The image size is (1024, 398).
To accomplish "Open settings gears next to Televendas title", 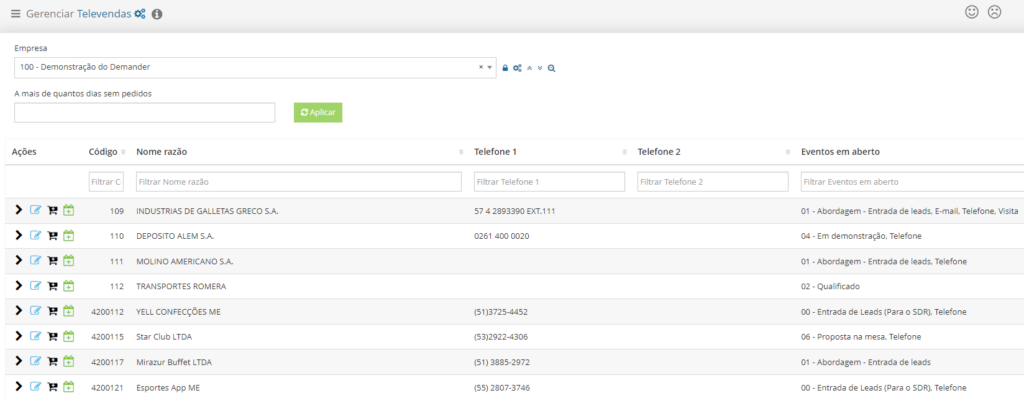I will point(140,14).
